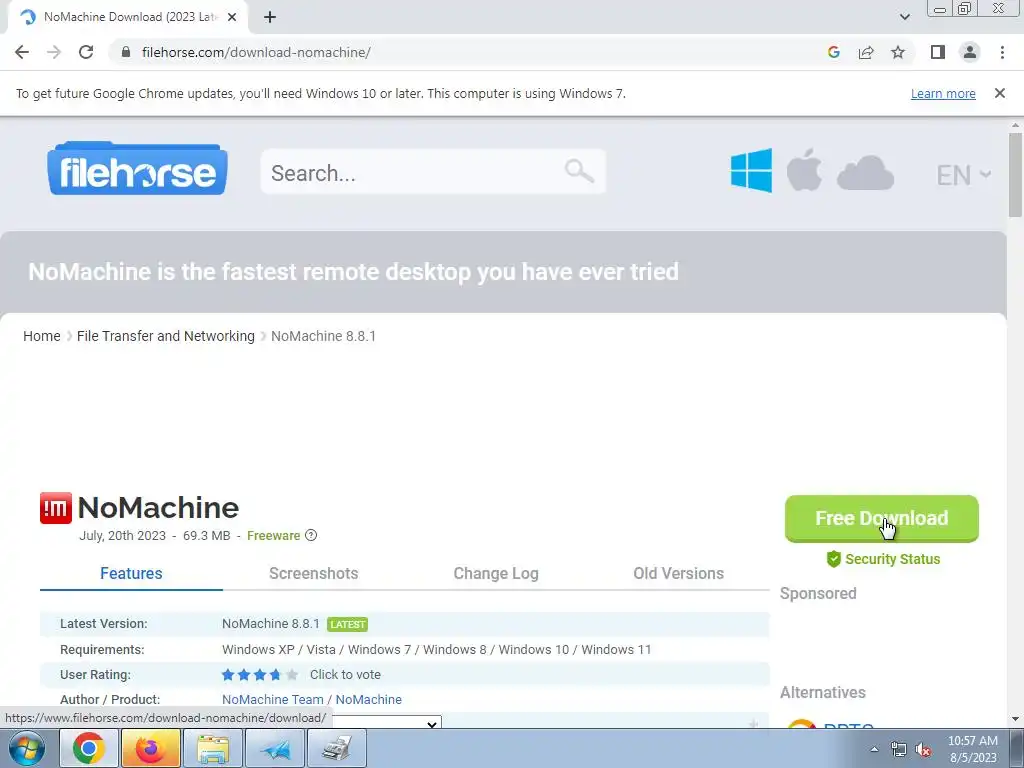Switch to the Screenshots tab

click(x=313, y=573)
